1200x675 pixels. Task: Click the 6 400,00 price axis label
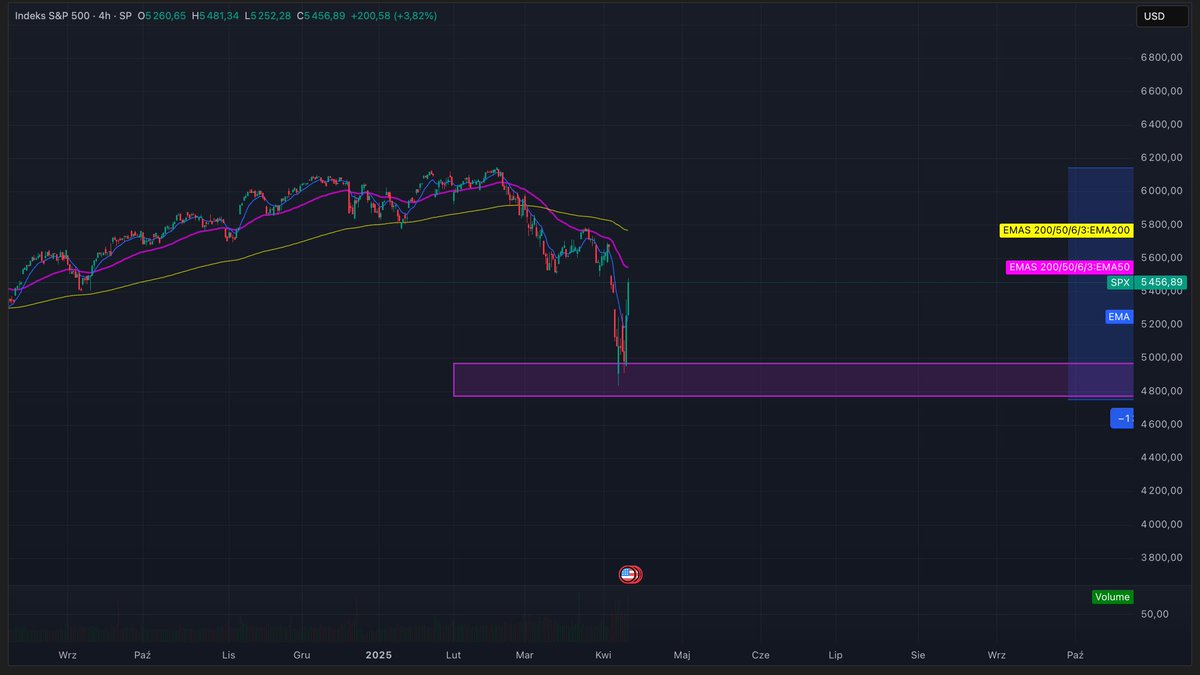1162,124
